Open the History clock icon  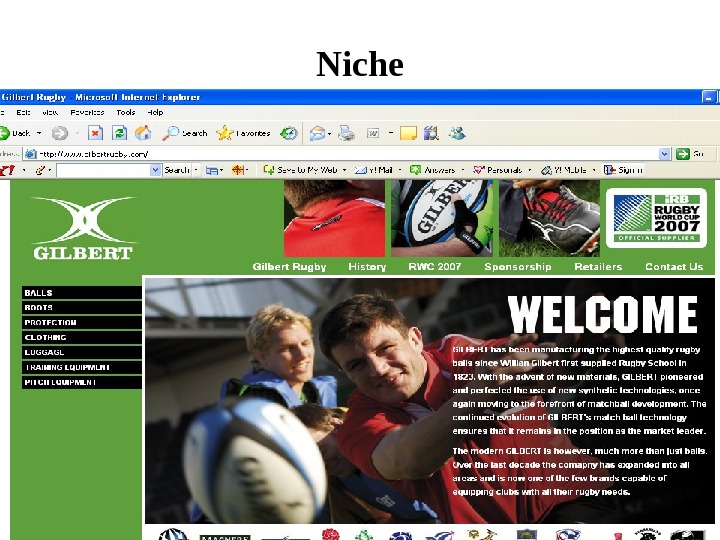(289, 133)
